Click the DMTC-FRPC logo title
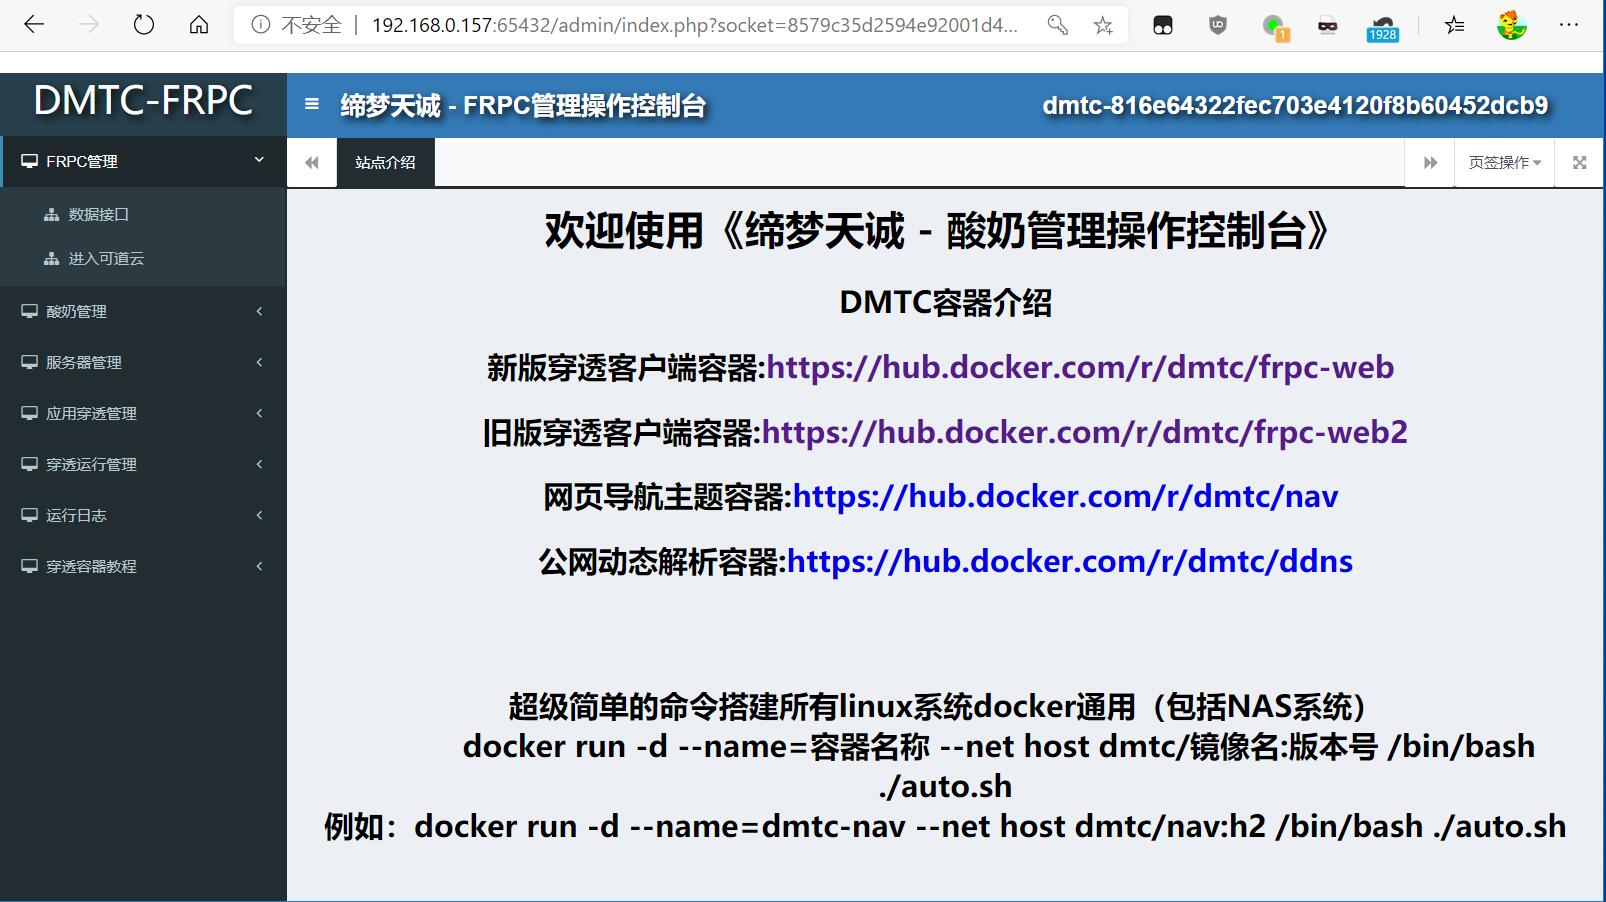This screenshot has width=1606, height=902. coord(143,100)
